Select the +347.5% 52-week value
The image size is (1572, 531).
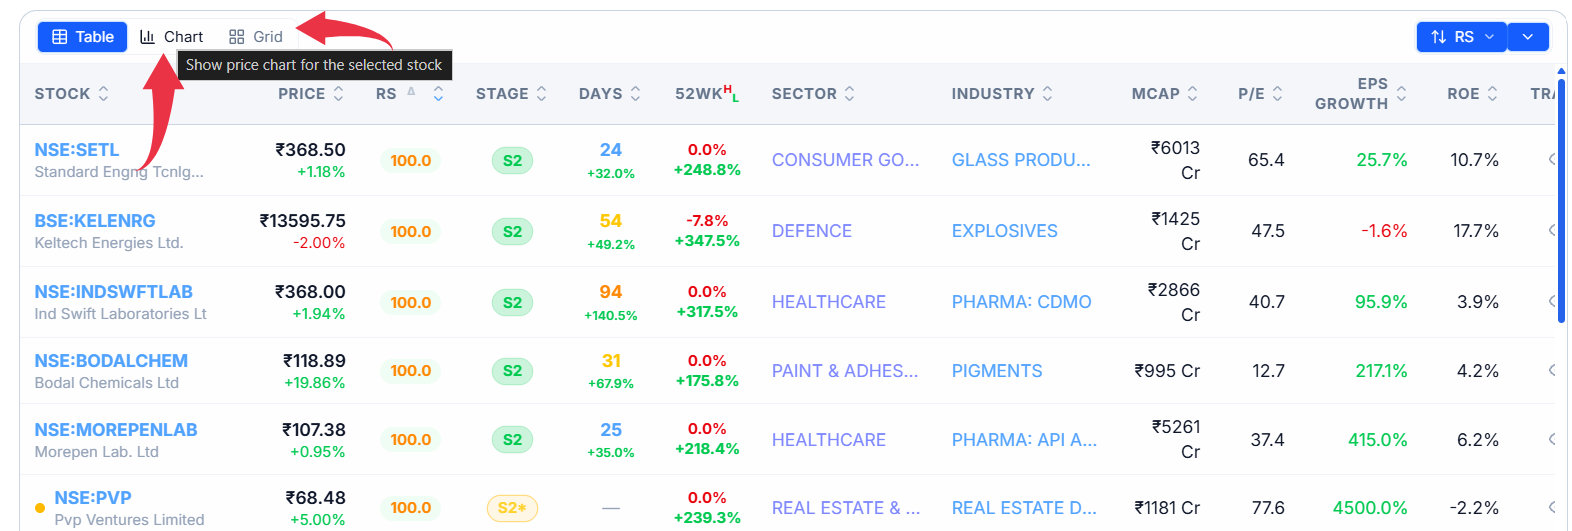click(x=707, y=241)
